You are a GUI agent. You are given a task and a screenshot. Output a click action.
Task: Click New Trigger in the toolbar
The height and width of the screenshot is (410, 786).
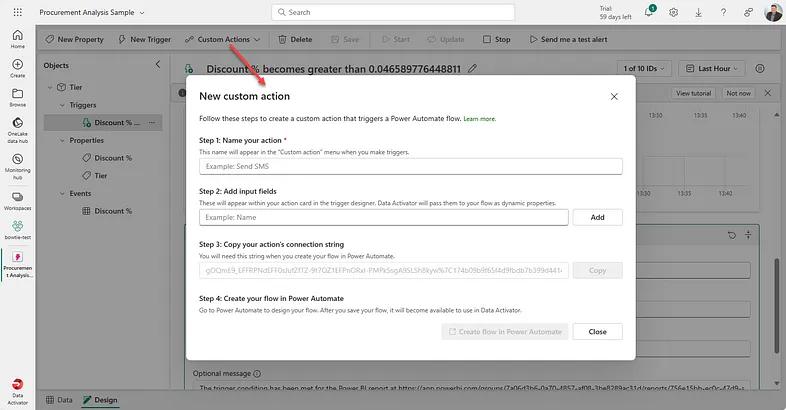point(144,39)
